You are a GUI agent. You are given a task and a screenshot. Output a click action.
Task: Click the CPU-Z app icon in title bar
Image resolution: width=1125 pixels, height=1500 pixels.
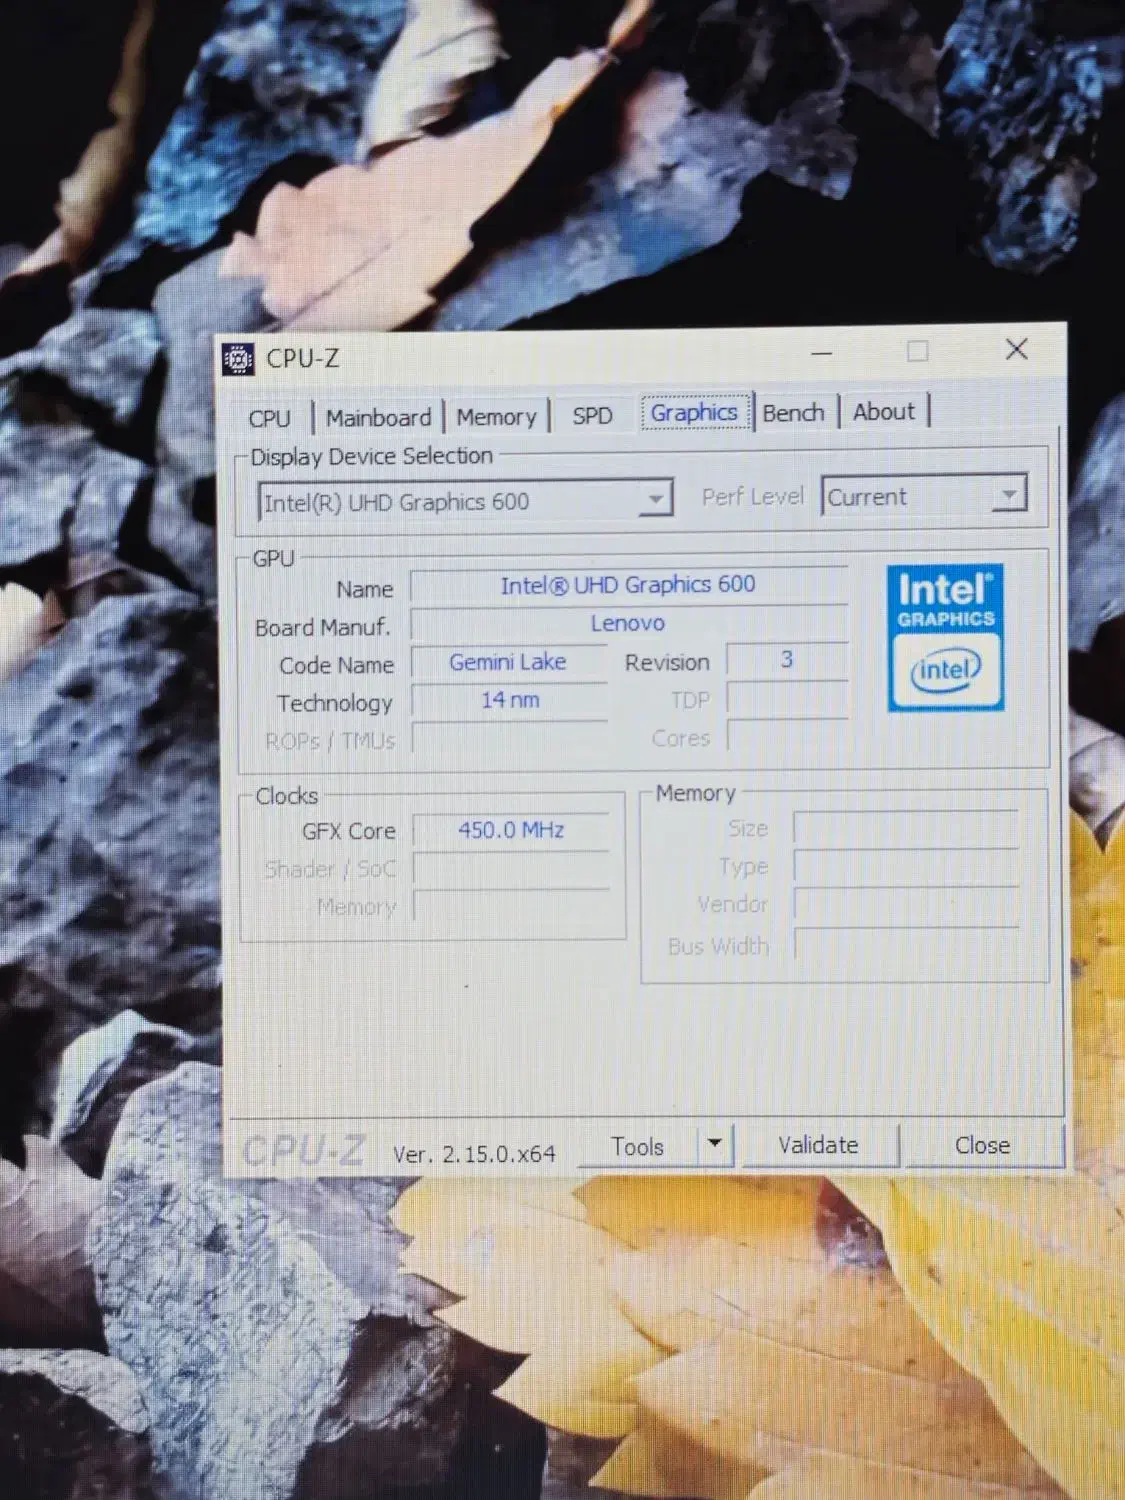coord(238,358)
